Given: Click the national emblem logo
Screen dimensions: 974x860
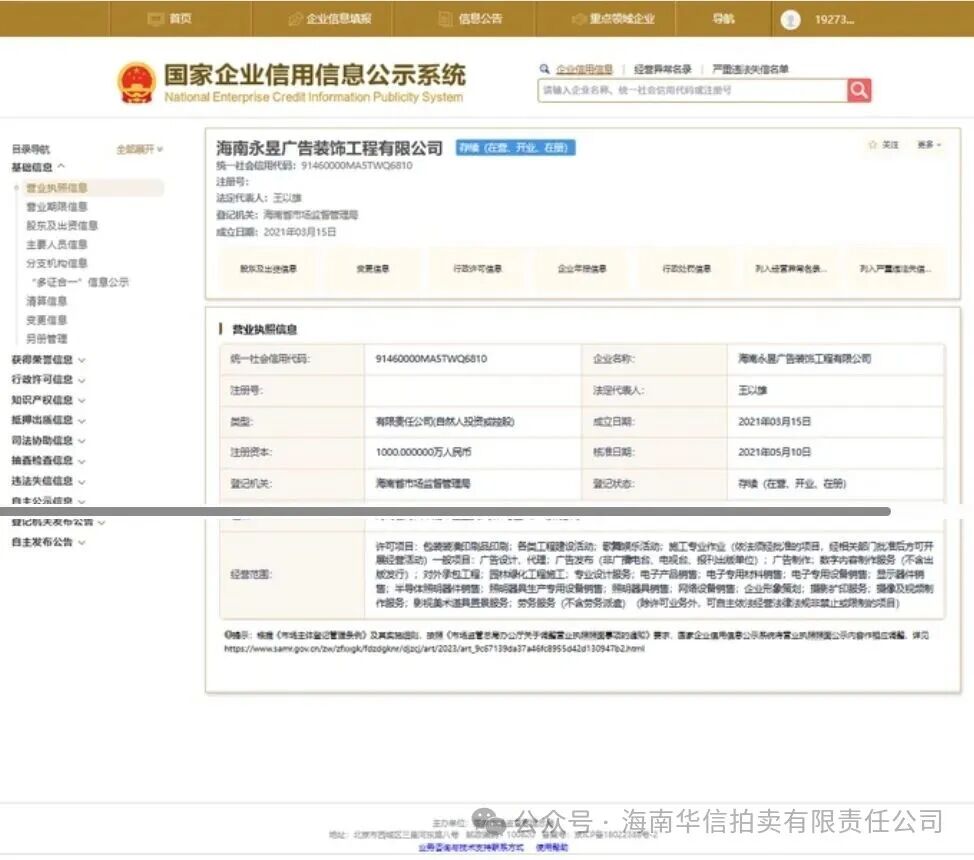Looking at the screenshot, I should click(136, 83).
